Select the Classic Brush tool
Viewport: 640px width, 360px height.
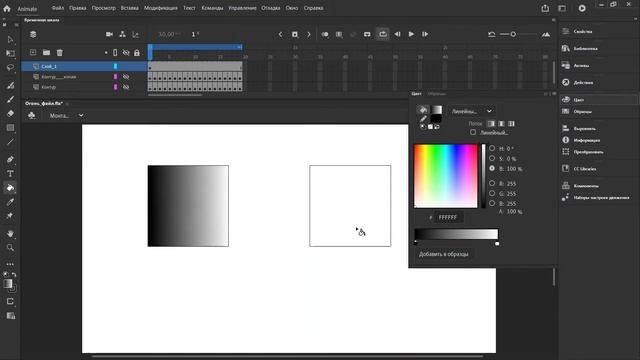10,99
